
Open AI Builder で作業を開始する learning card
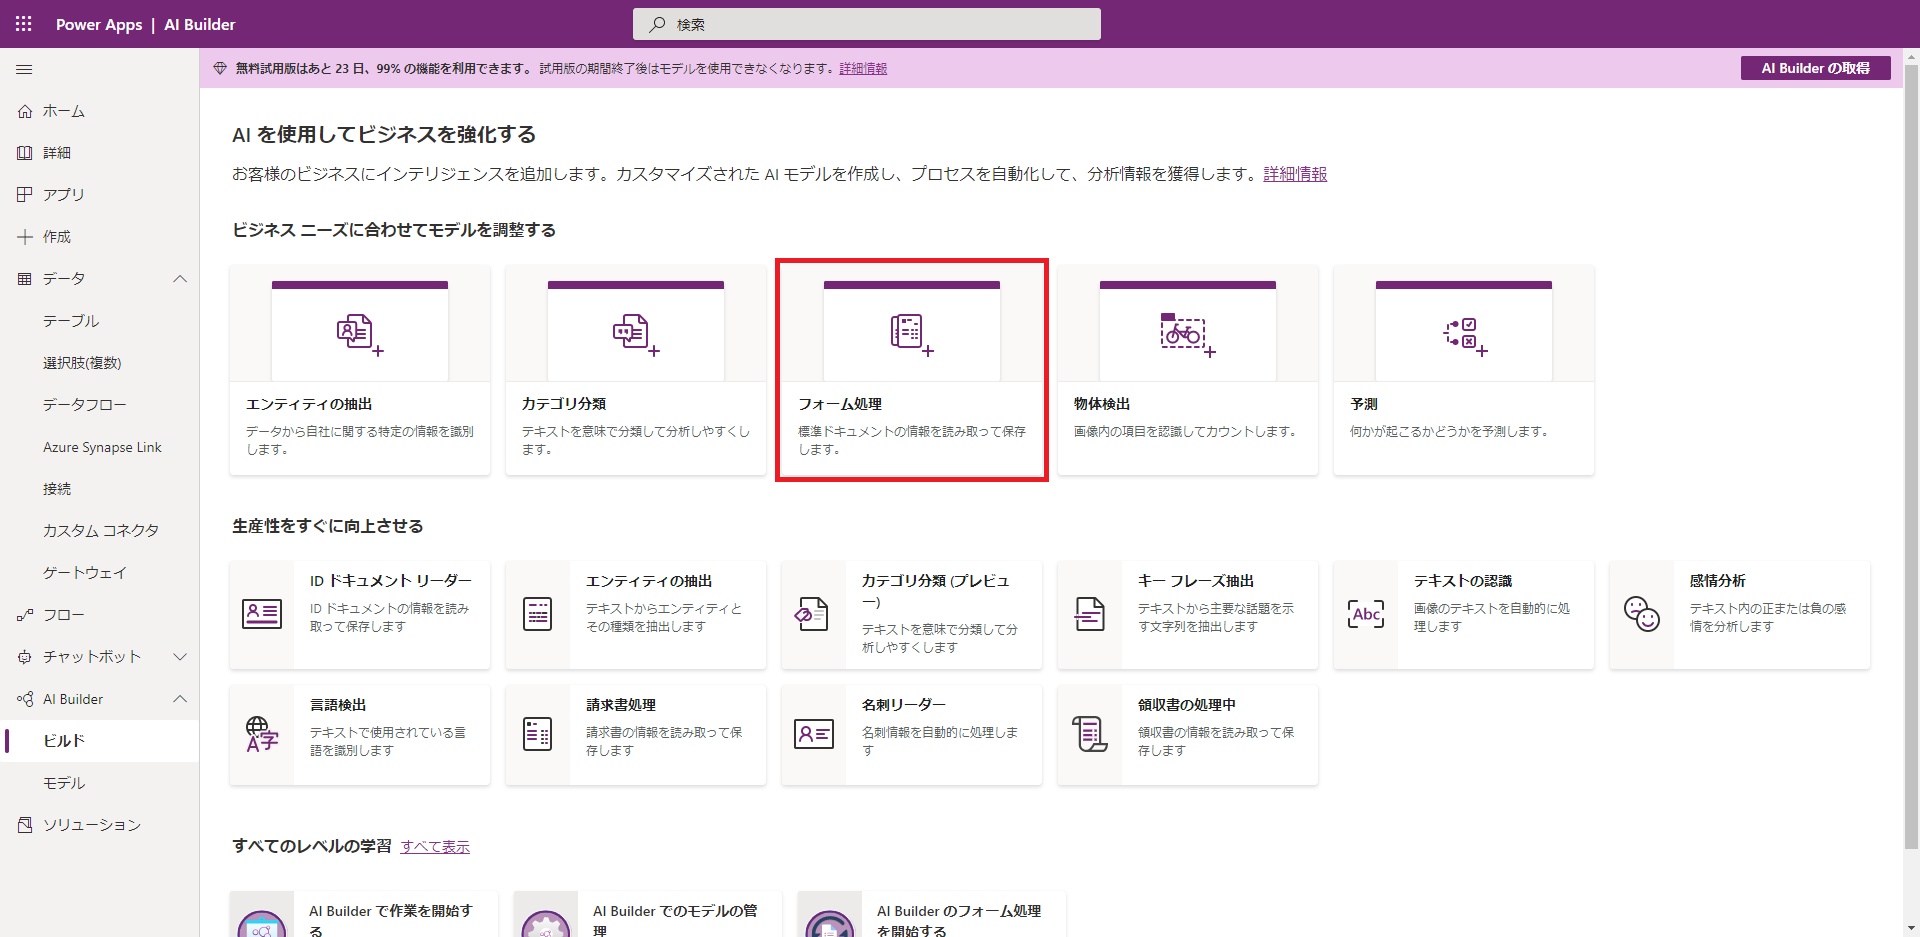[364, 914]
